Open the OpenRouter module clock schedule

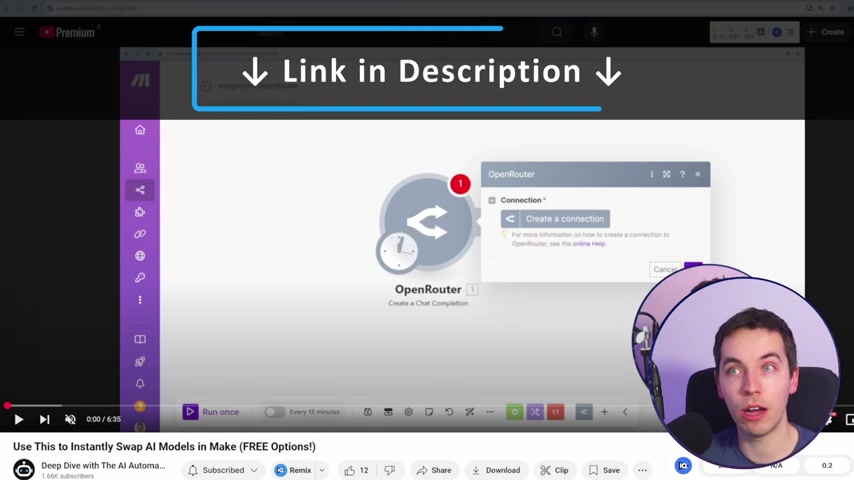pyautogui.click(x=398, y=251)
